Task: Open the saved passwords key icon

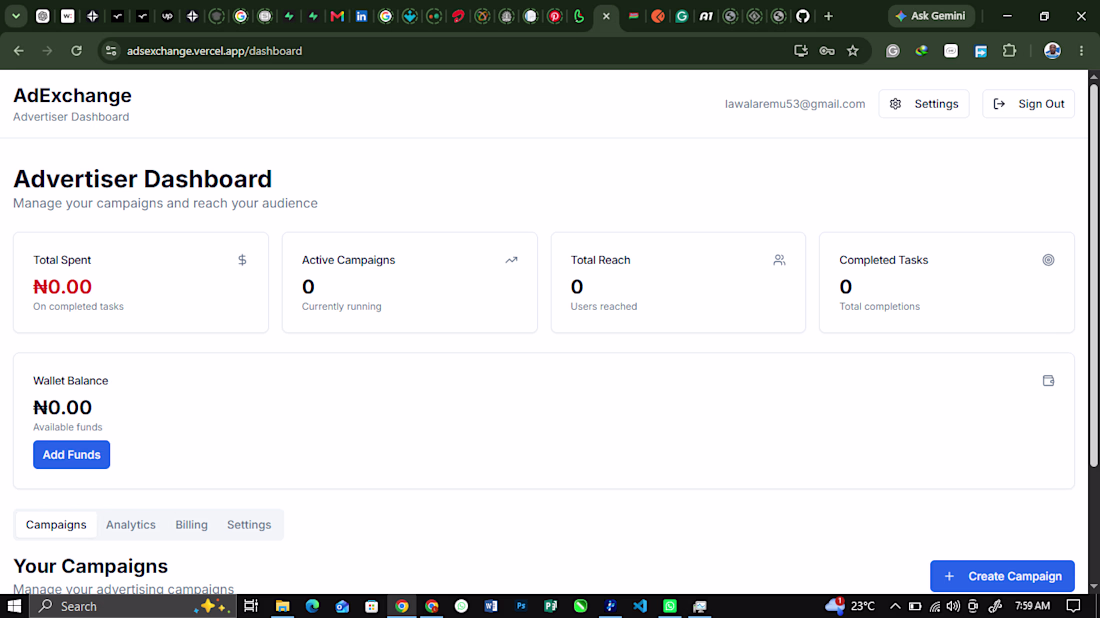Action: click(827, 51)
